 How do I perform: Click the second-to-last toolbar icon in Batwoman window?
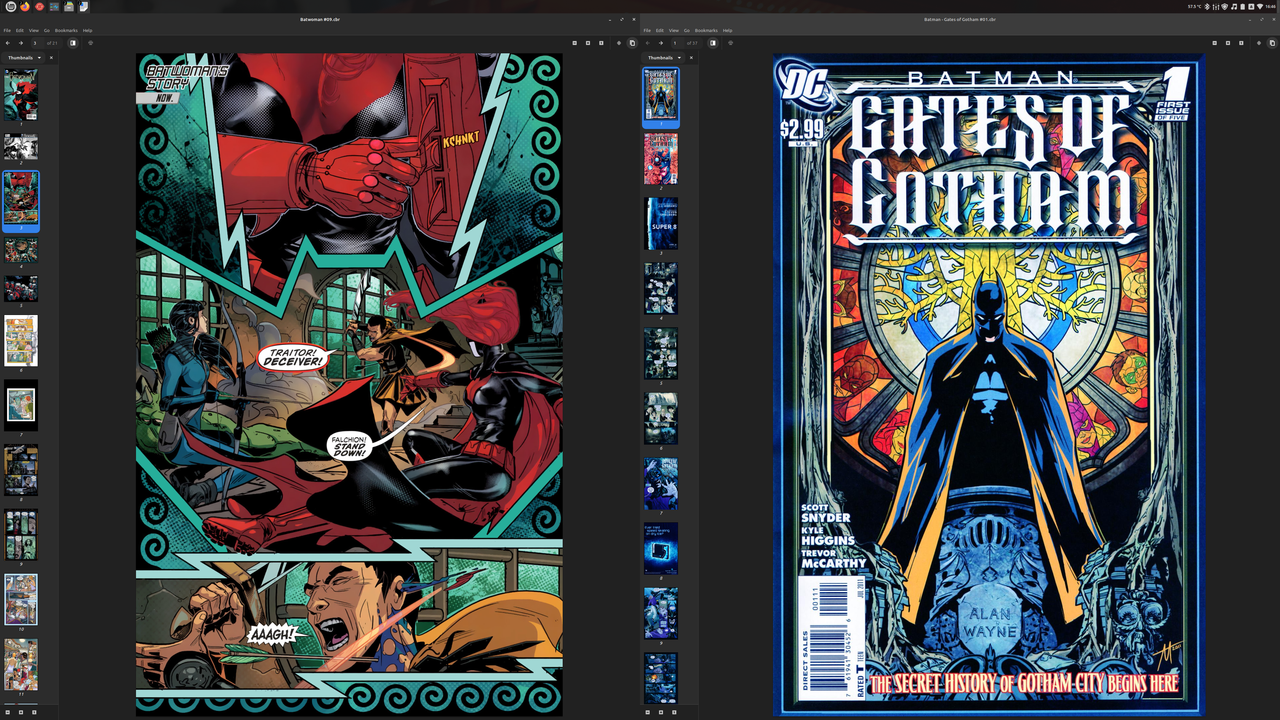click(x=619, y=43)
